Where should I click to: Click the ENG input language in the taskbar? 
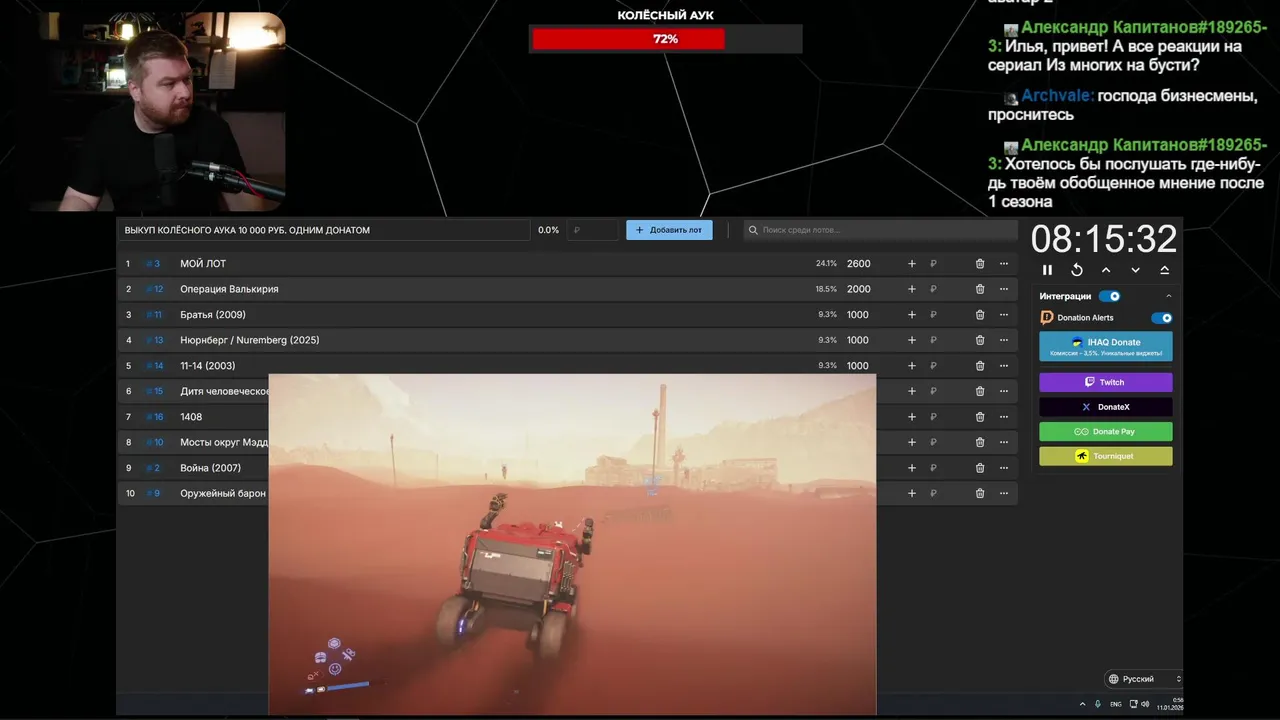[1116, 704]
